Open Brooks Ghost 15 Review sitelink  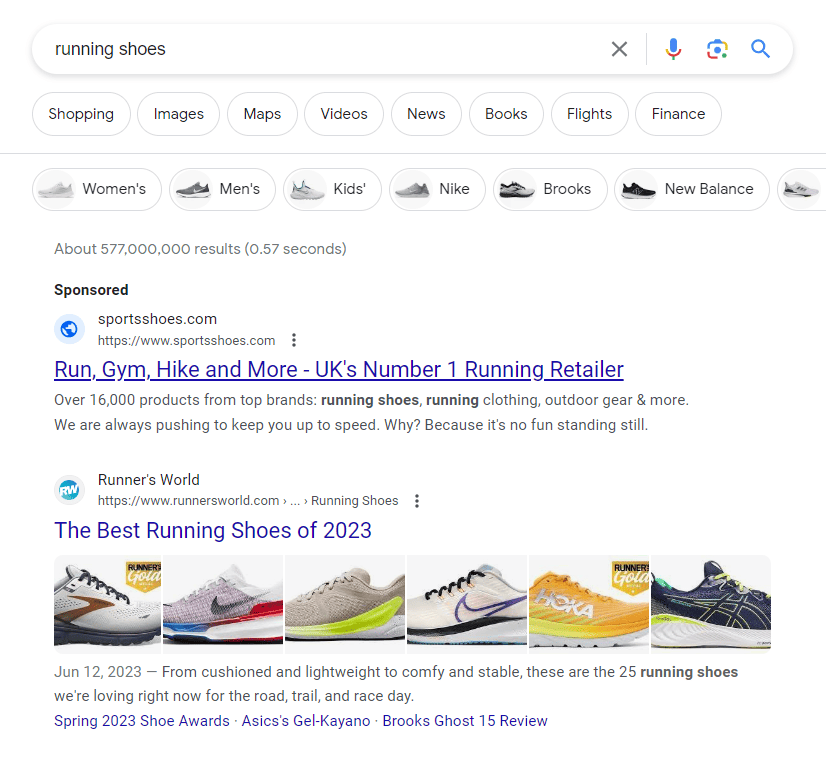point(465,720)
